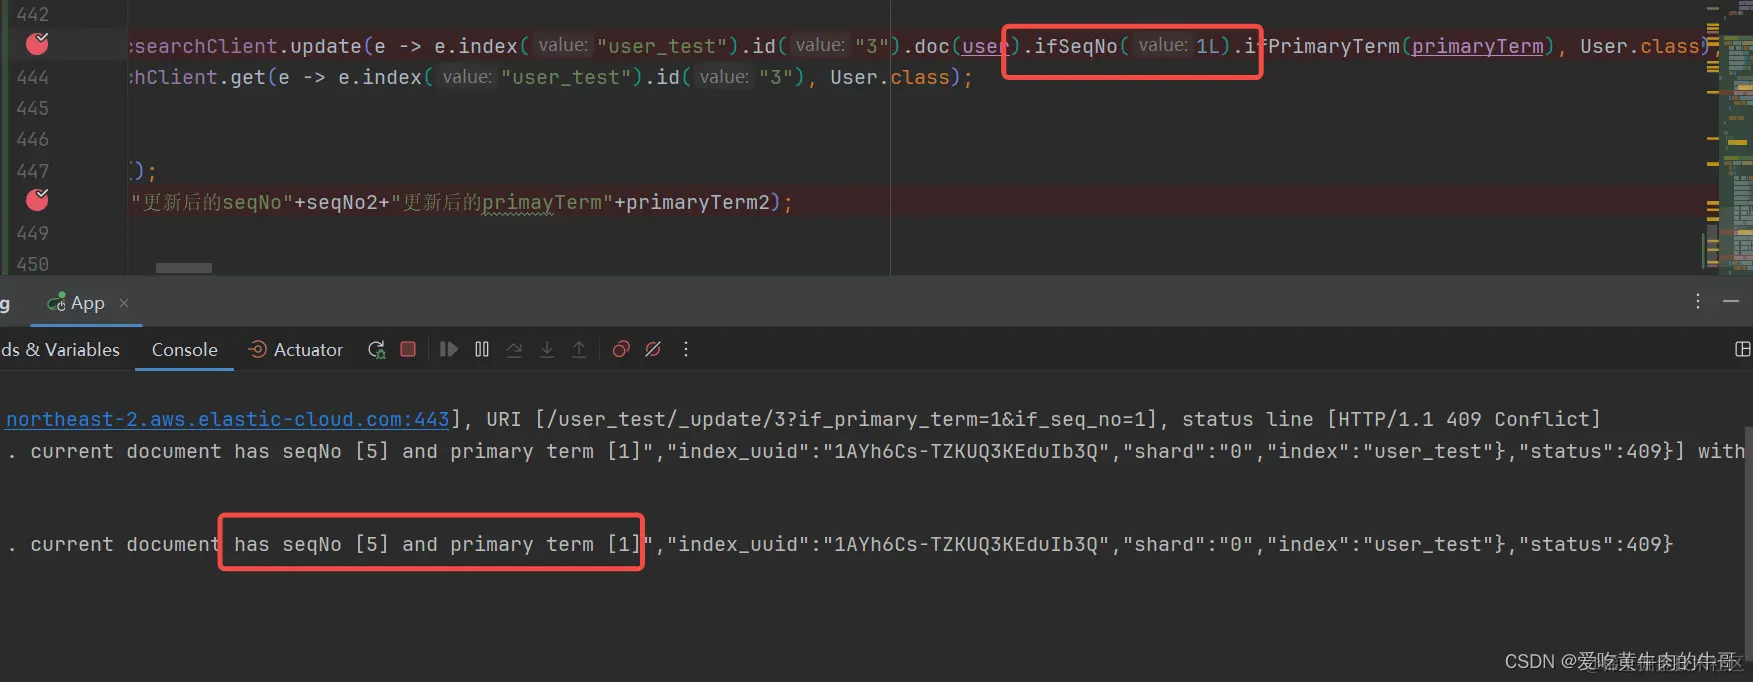Viewport: 1753px width, 682px height.
Task: Step out of the method
Action: coord(579,349)
